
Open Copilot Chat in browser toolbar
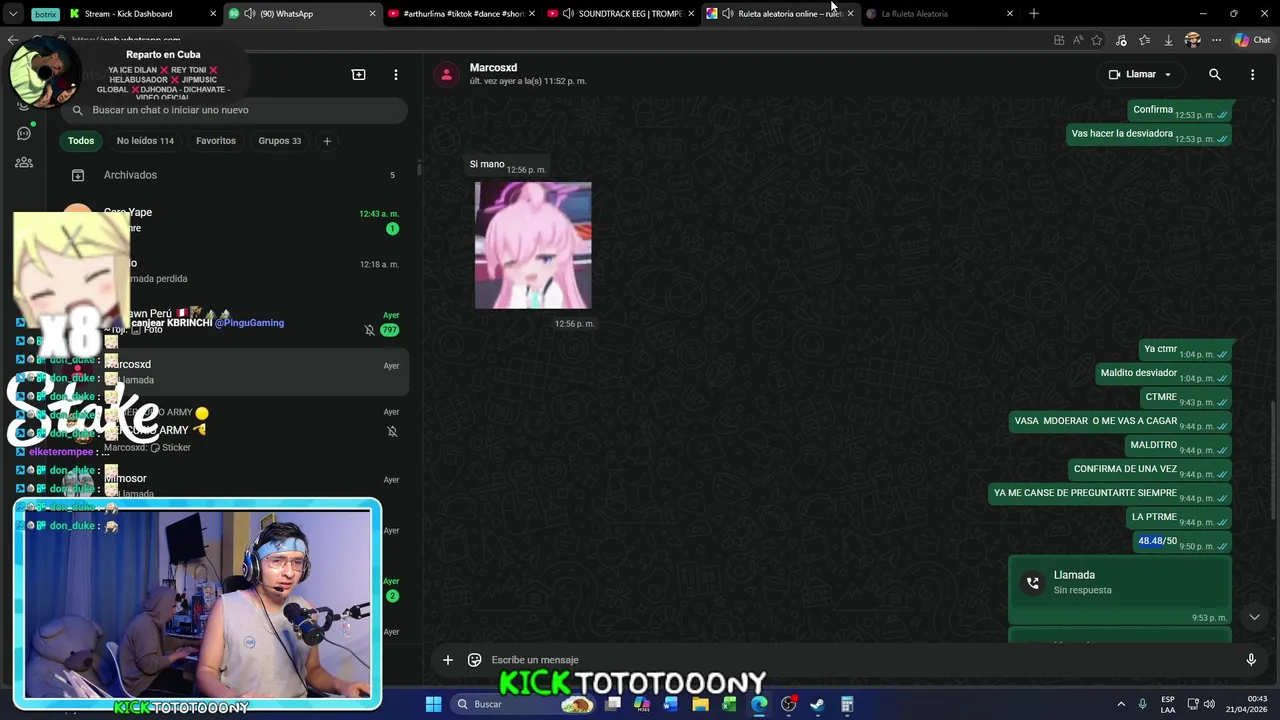1252,40
